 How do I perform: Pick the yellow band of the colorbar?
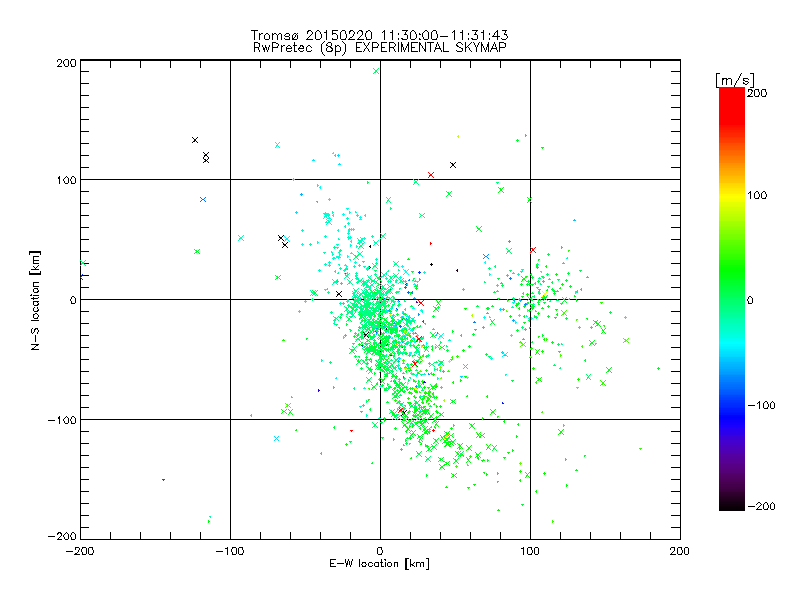[732, 195]
